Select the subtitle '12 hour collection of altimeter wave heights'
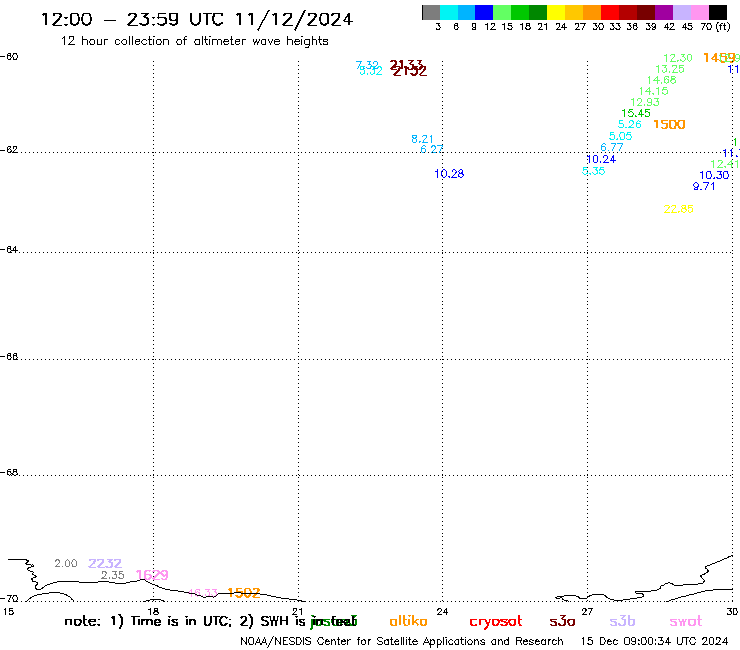This screenshot has width=740, height=650. (194, 41)
